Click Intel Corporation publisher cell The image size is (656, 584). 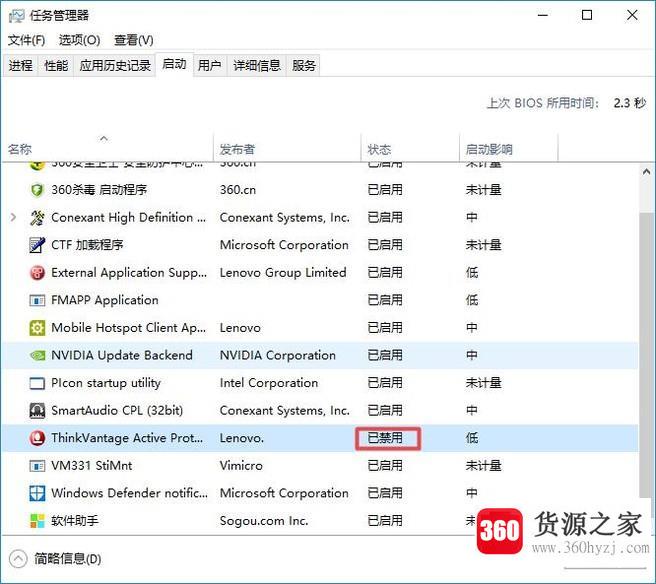(269, 383)
